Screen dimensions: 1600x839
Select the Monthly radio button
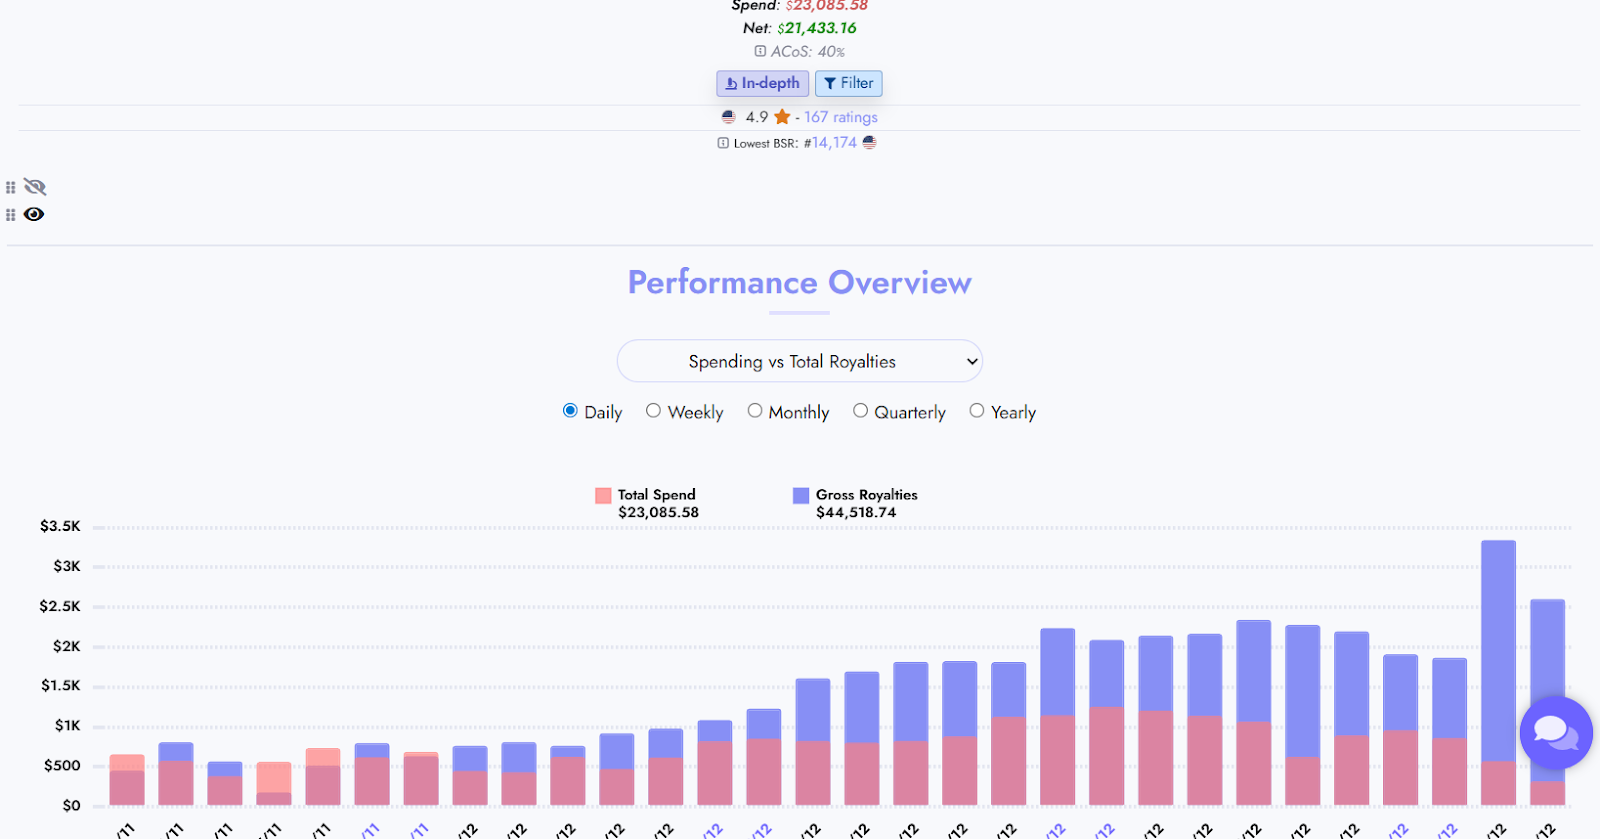pyautogui.click(x=755, y=411)
